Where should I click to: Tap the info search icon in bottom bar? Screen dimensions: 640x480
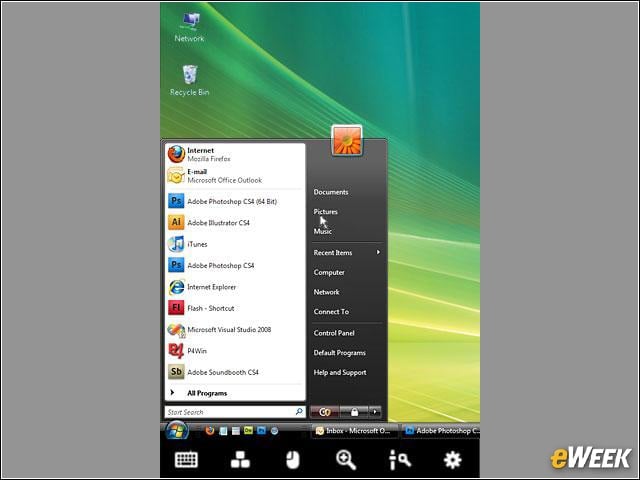coord(400,460)
